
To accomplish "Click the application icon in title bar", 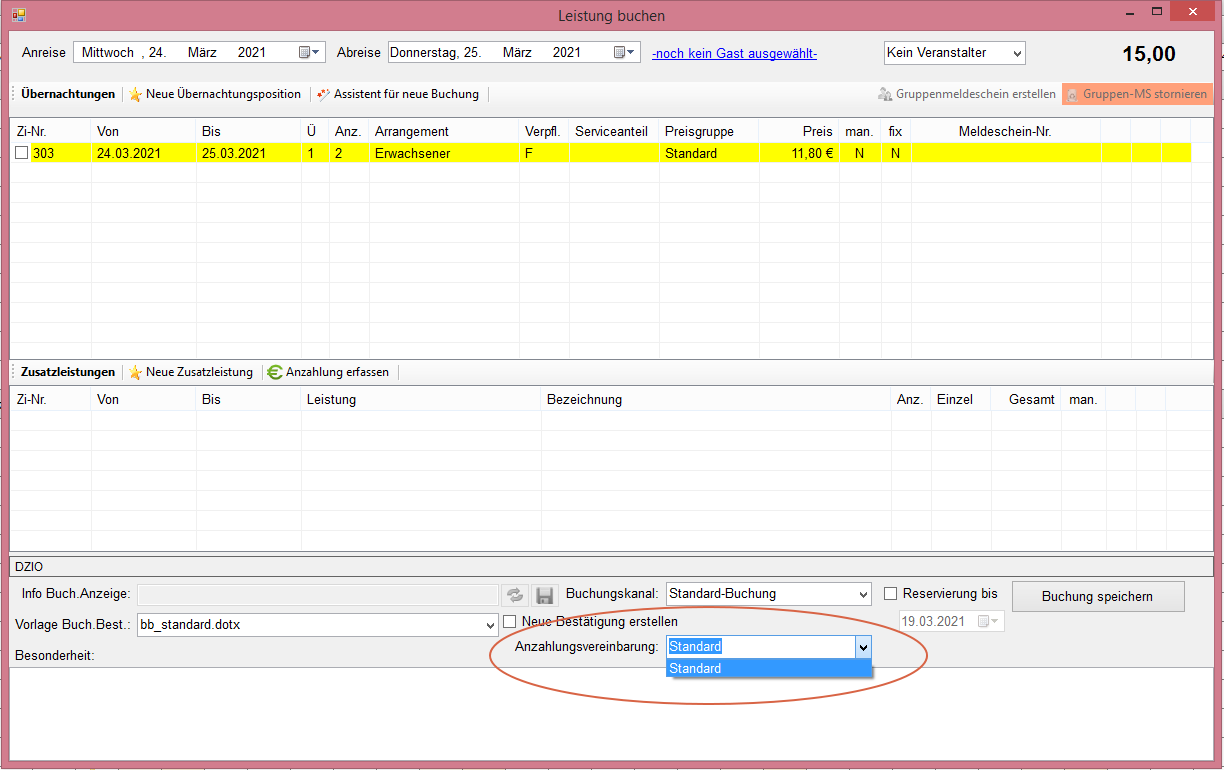I will pyautogui.click(x=19, y=15).
